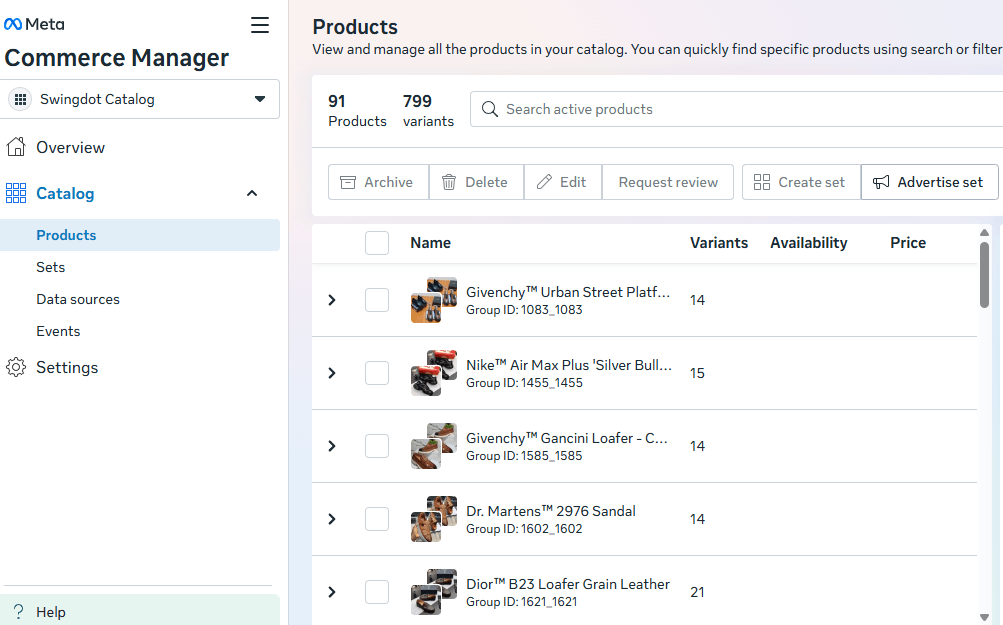Click the variant count 15 for Nike
The width and height of the screenshot is (1003, 625).
[697, 373]
